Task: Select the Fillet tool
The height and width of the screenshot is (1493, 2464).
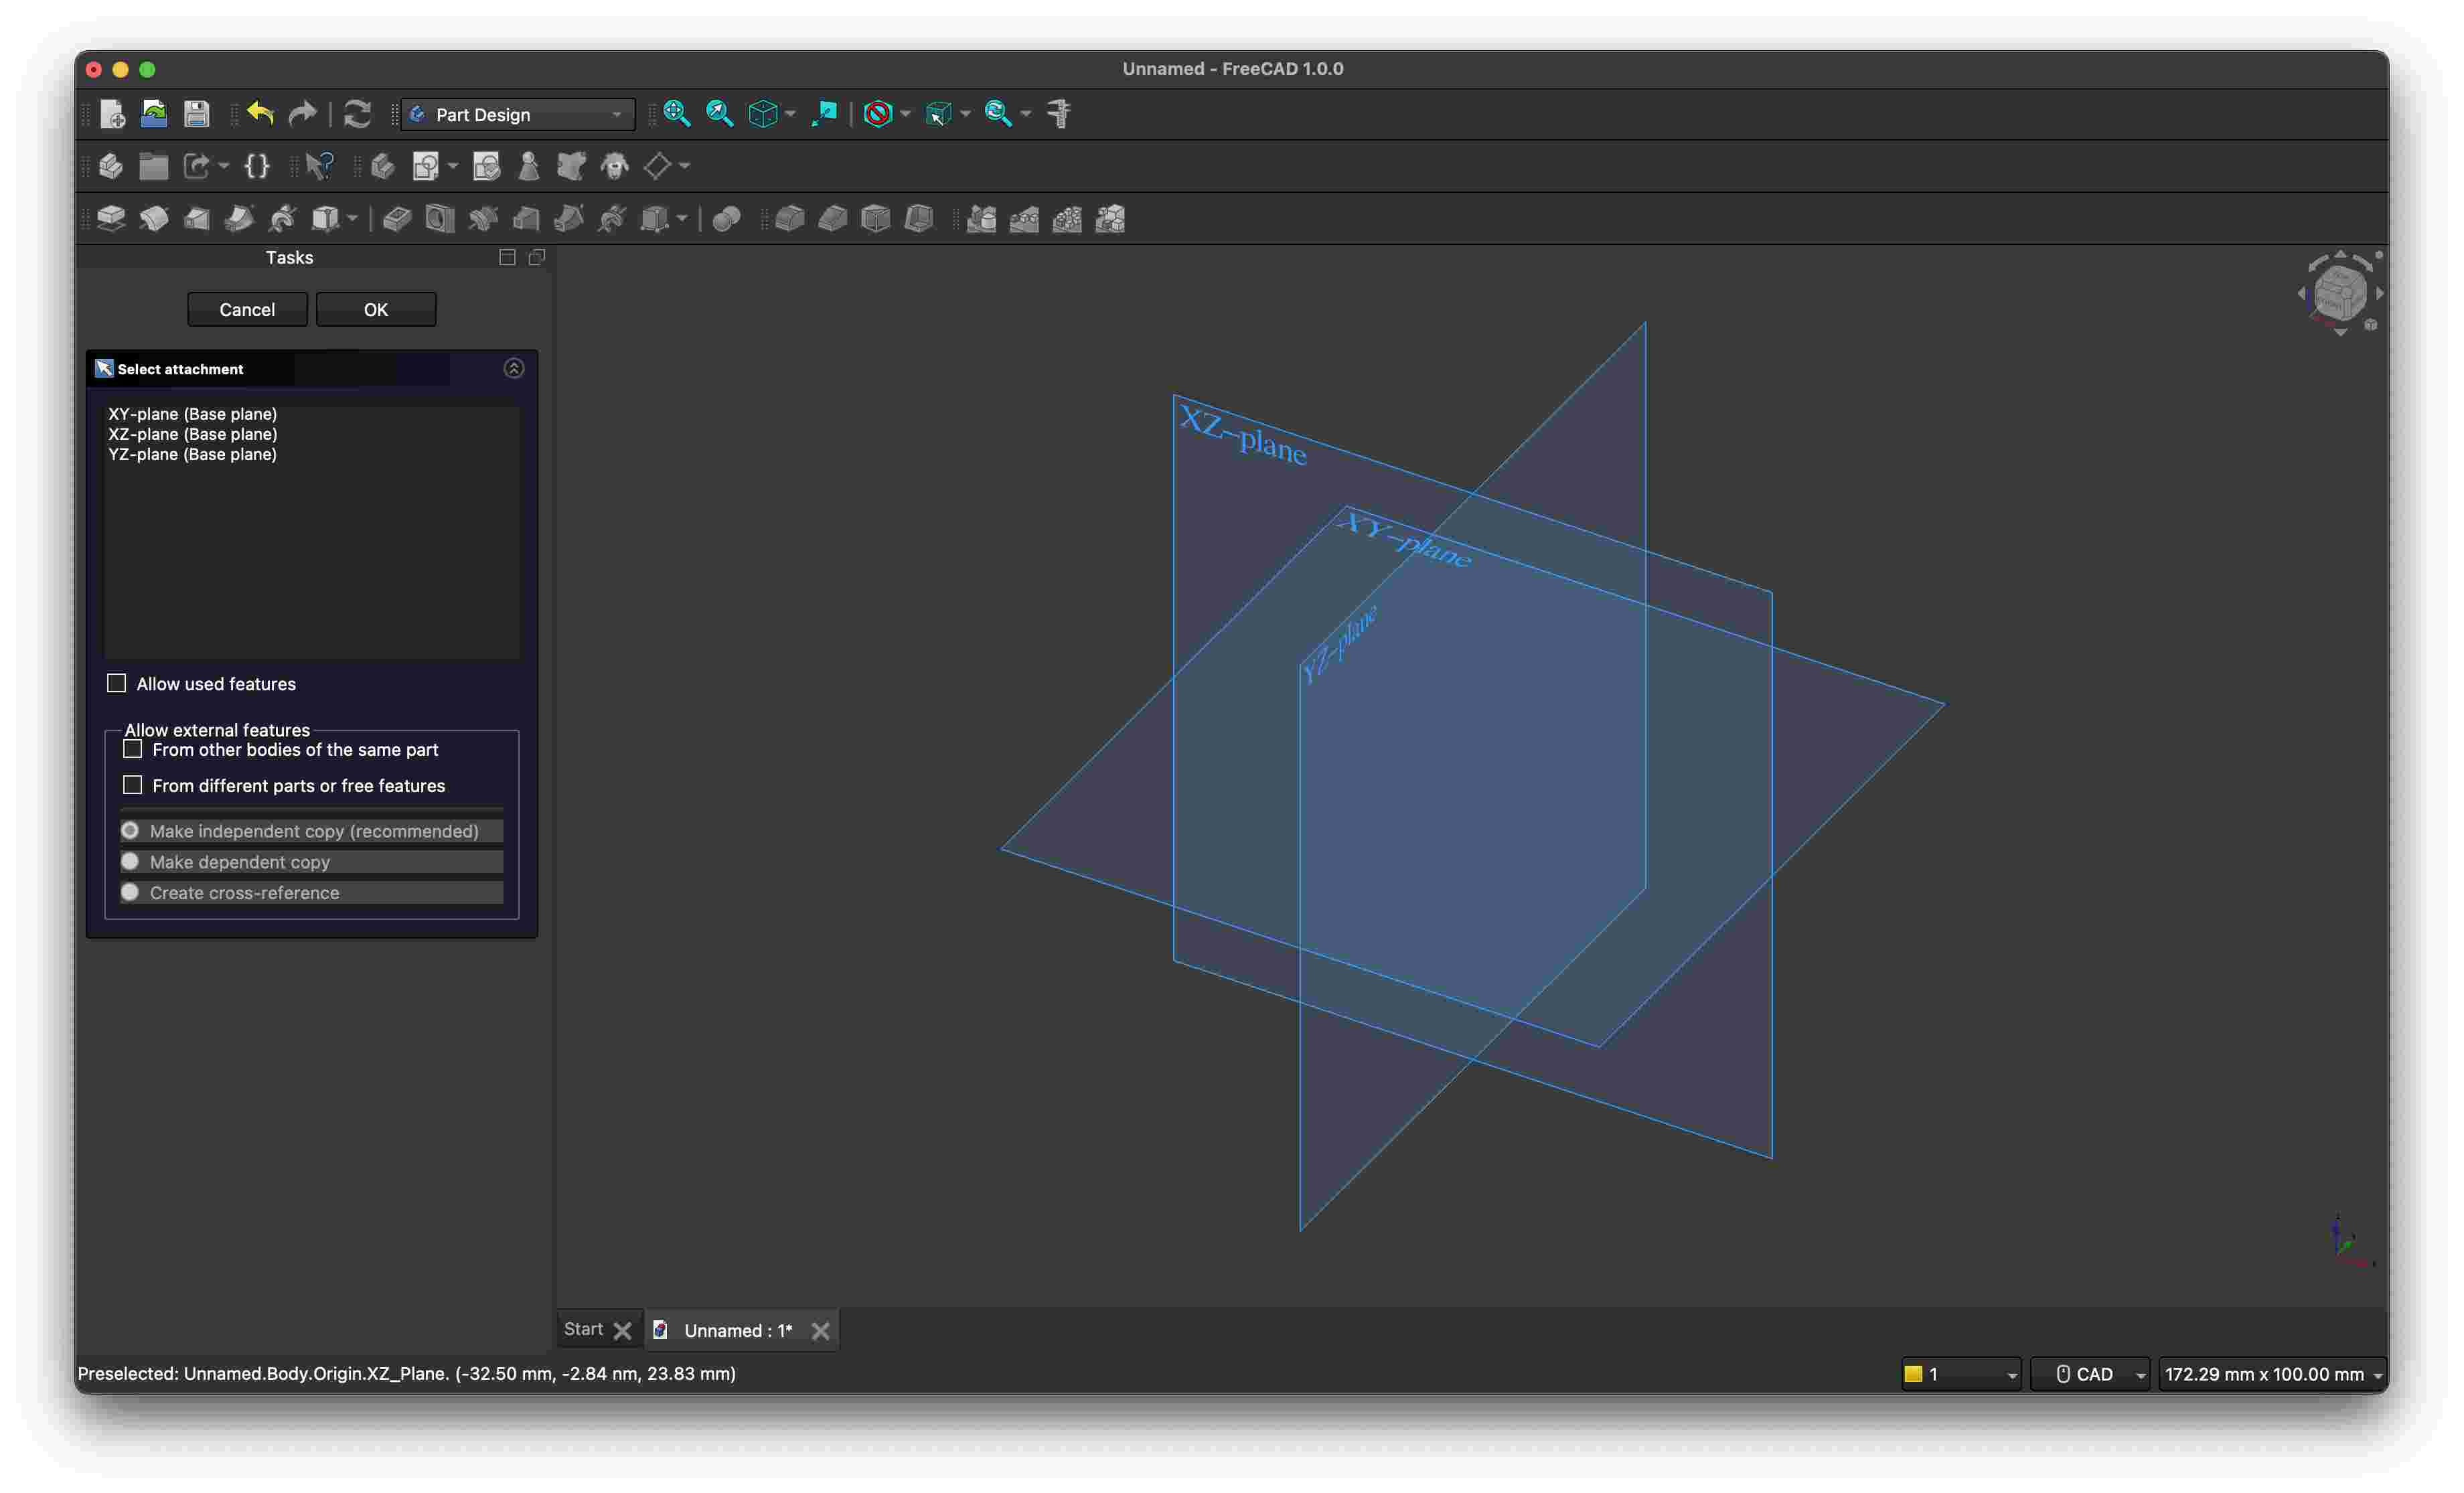Action: (790, 219)
